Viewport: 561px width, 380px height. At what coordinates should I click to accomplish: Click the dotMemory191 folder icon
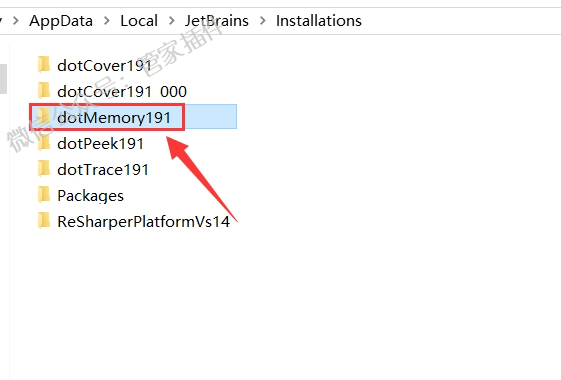click(x=44, y=117)
